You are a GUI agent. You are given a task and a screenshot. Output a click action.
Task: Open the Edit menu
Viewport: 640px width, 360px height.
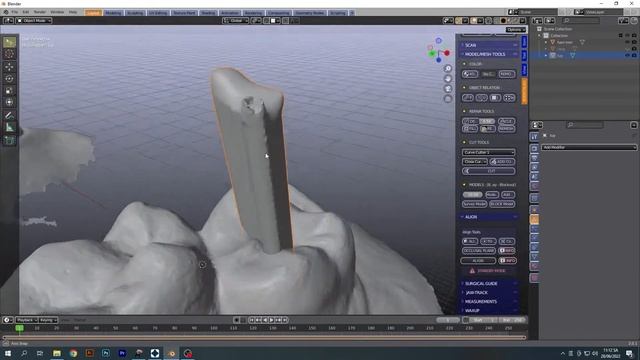(x=26, y=12)
